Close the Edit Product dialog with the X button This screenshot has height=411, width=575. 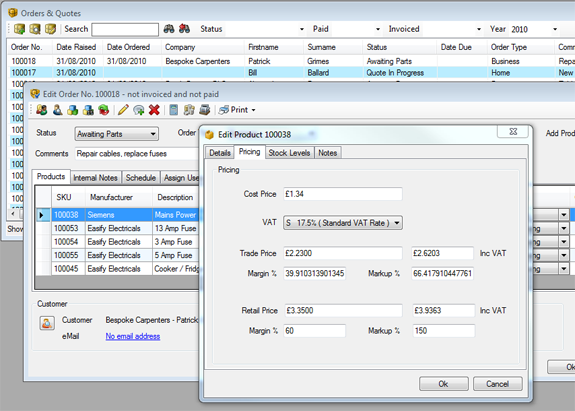pos(513,132)
